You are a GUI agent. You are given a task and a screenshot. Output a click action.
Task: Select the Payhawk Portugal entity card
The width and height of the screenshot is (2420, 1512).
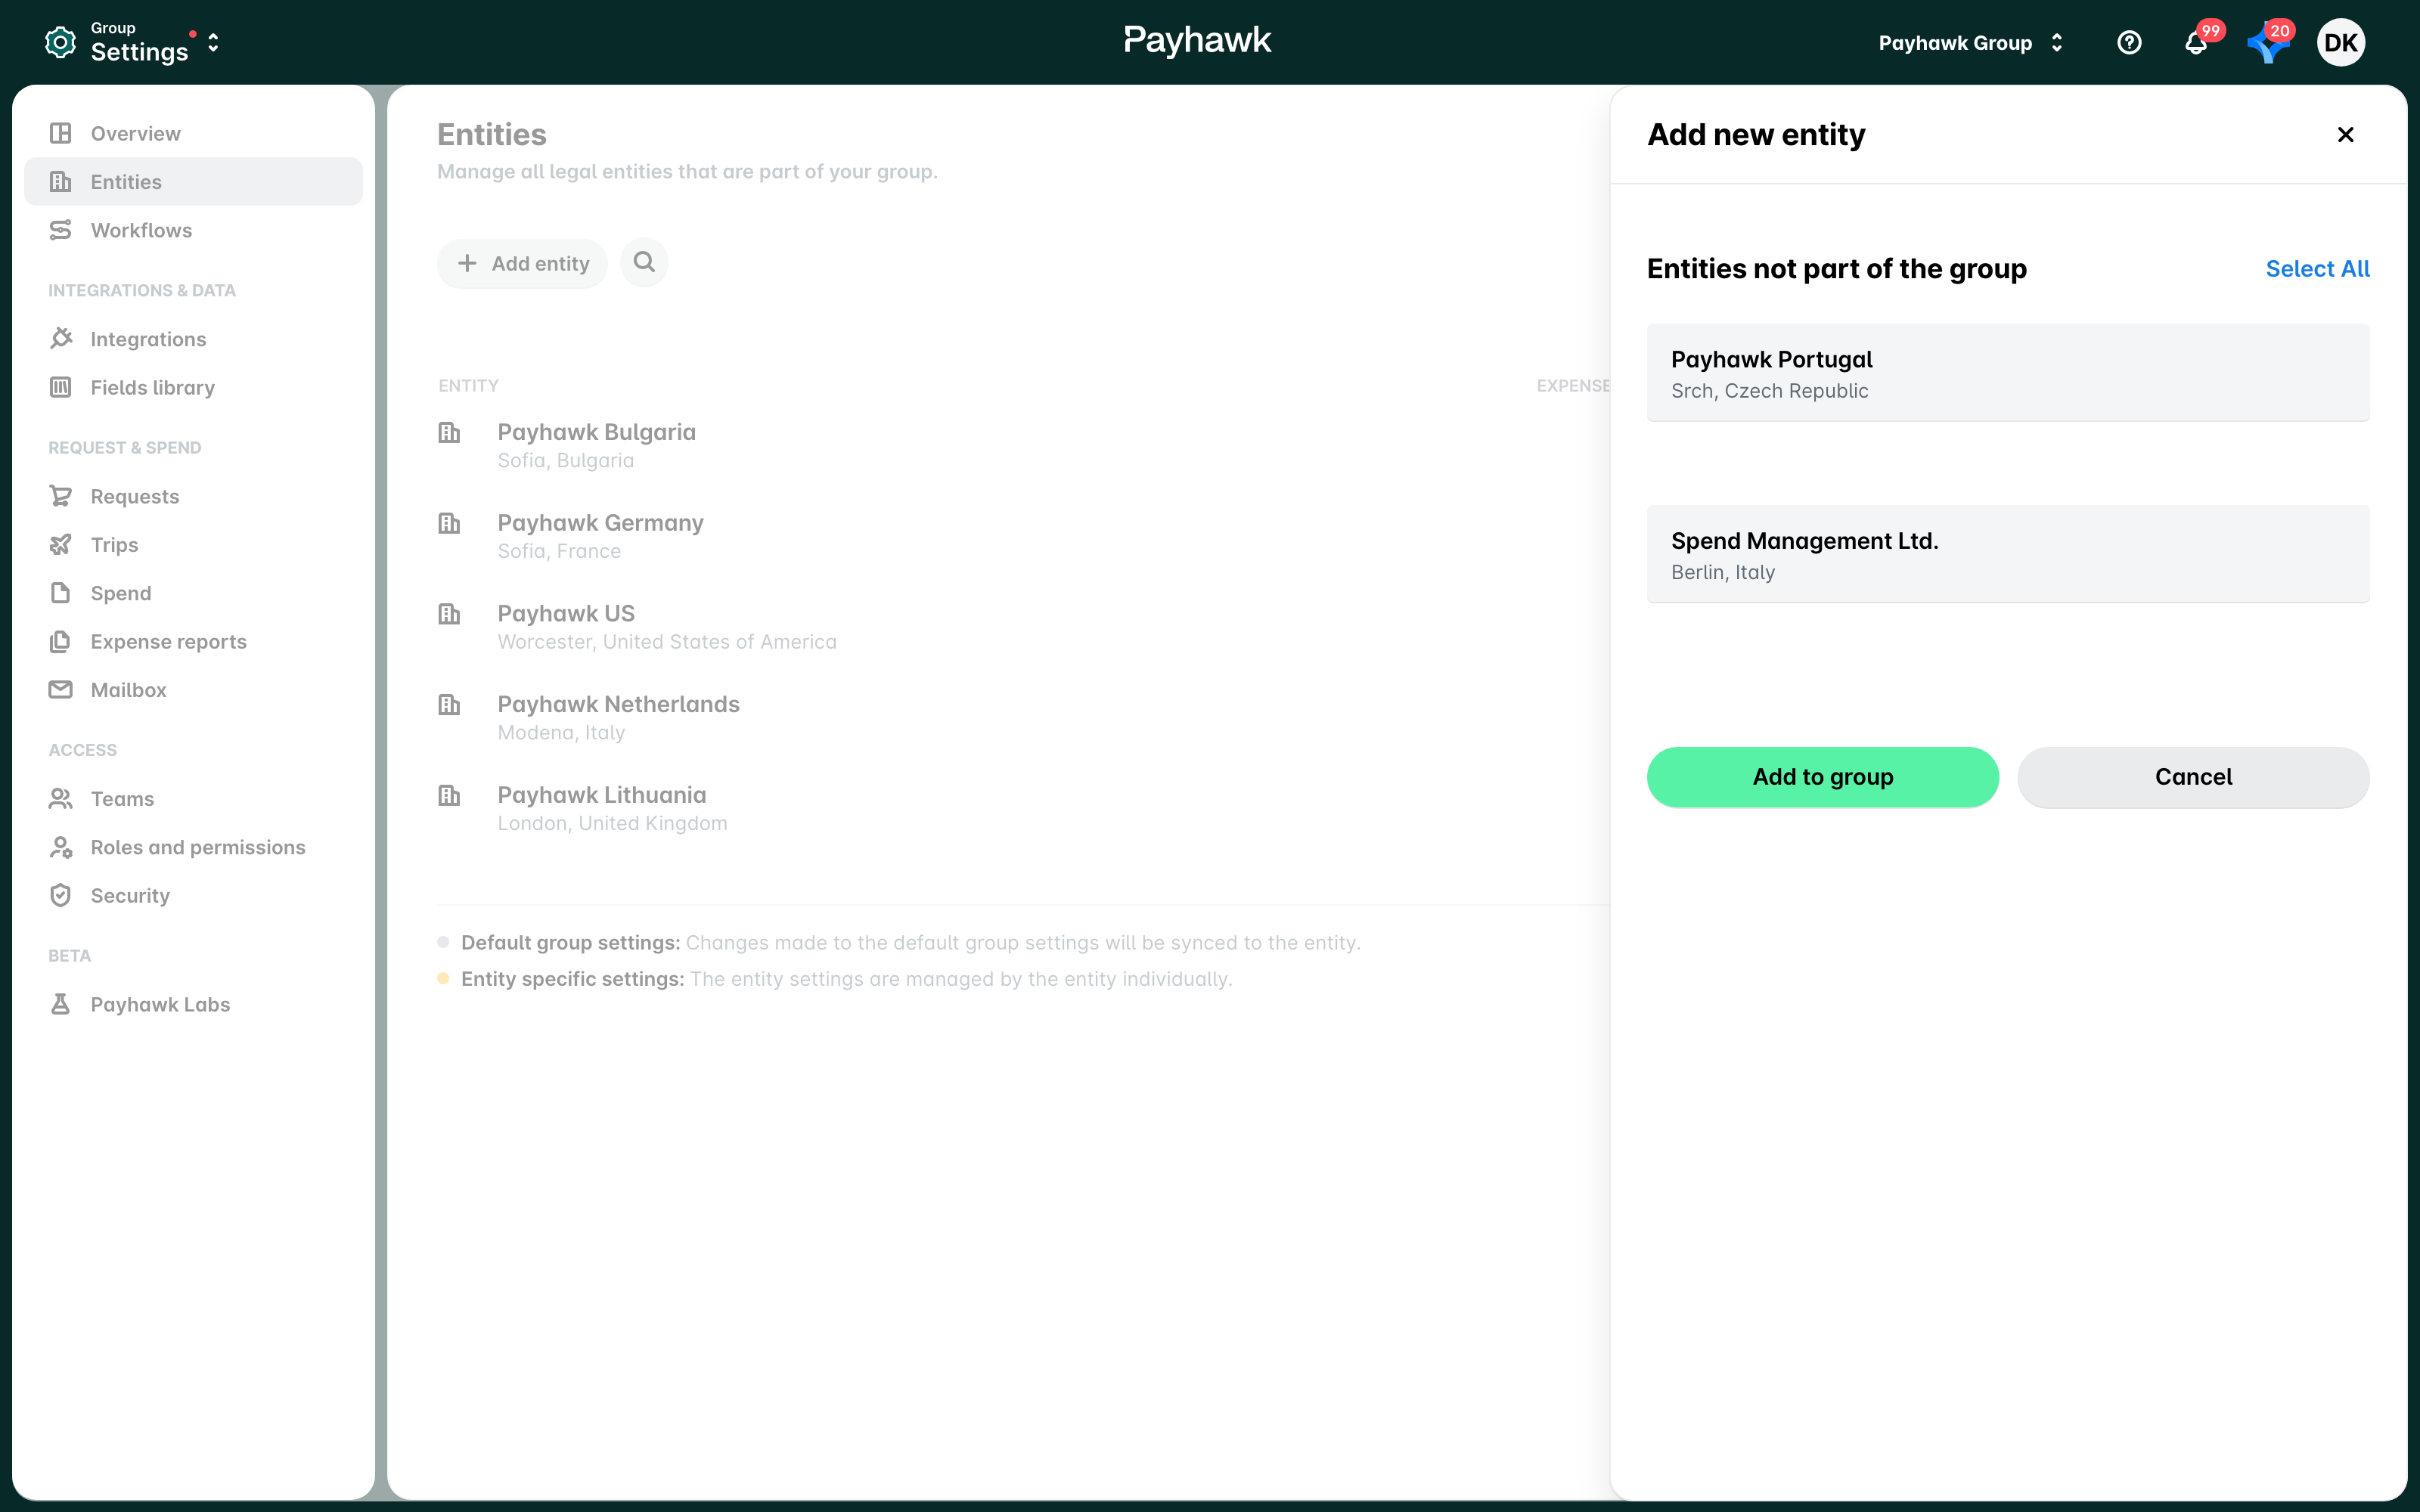2008,373
